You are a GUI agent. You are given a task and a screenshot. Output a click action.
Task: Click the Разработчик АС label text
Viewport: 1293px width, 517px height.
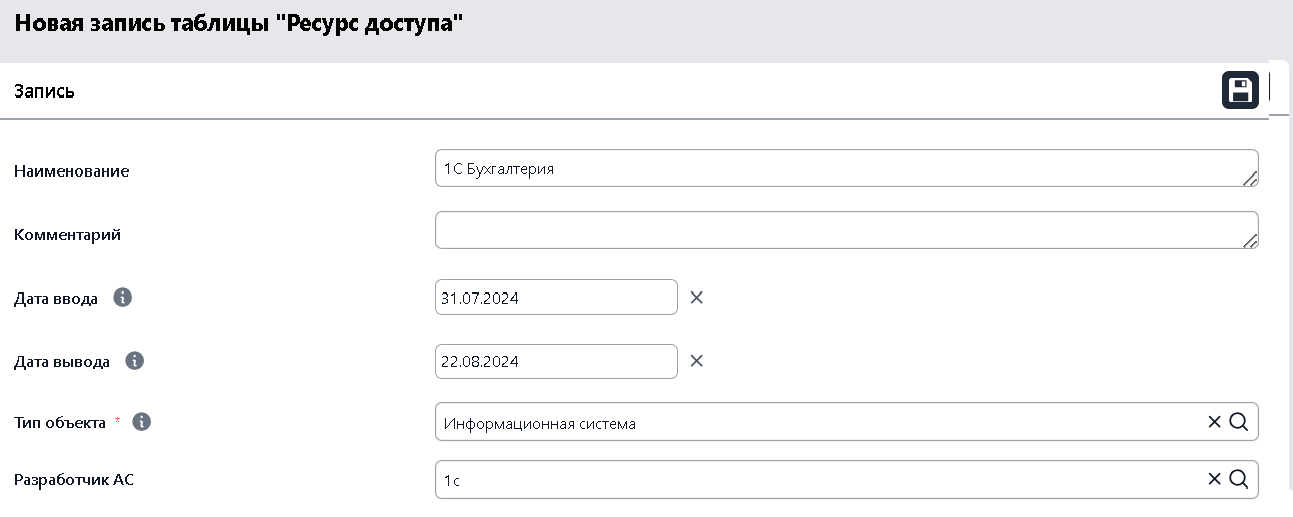click(74, 480)
